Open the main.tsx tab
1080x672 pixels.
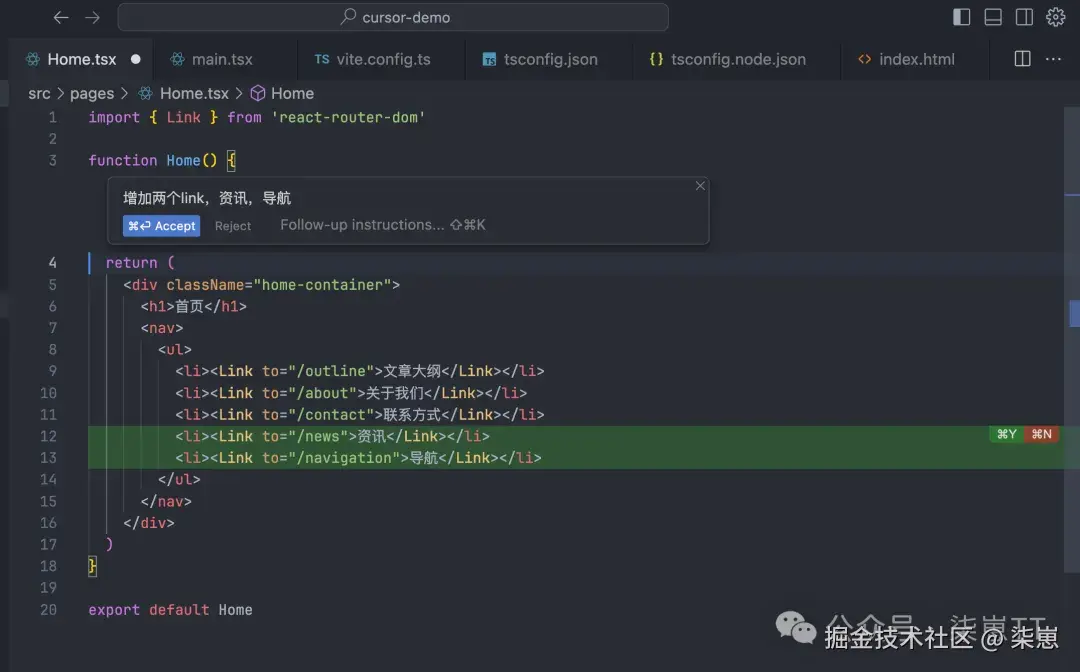pyautogui.click(x=222, y=59)
